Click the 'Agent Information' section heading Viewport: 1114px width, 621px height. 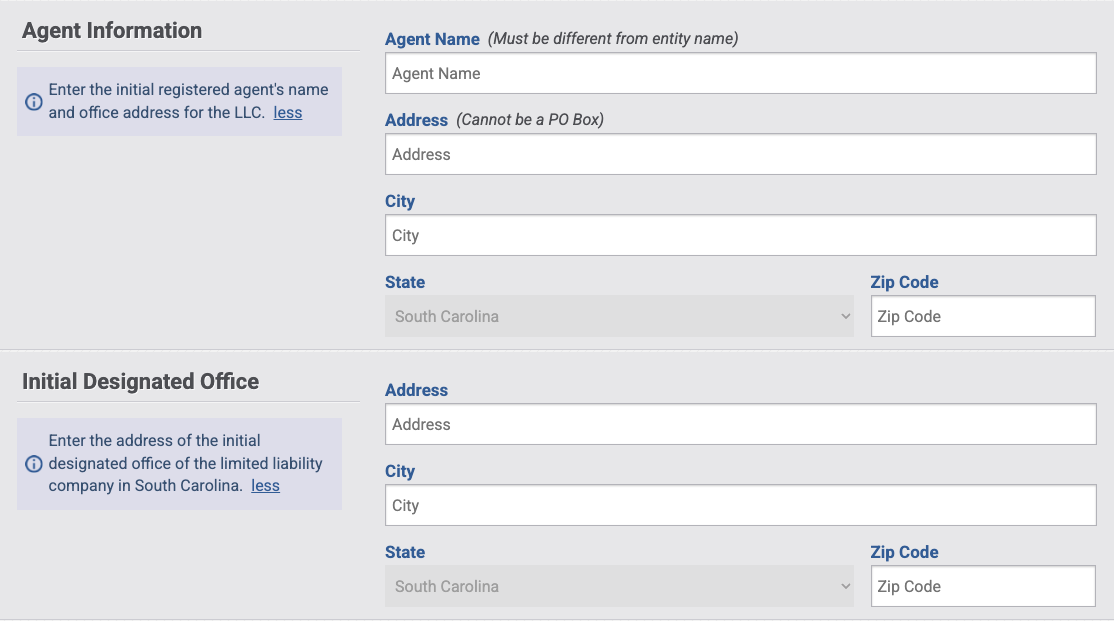(x=112, y=31)
